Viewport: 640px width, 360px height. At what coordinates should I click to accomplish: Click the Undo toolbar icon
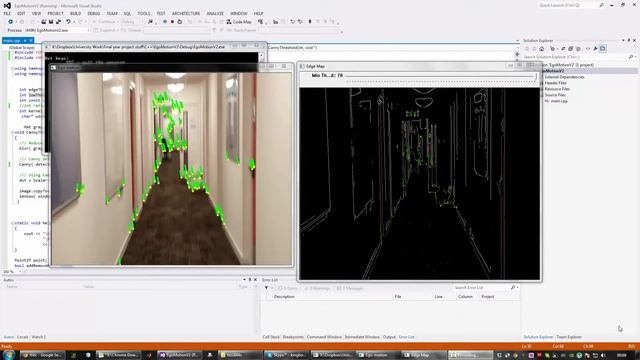tap(68, 22)
